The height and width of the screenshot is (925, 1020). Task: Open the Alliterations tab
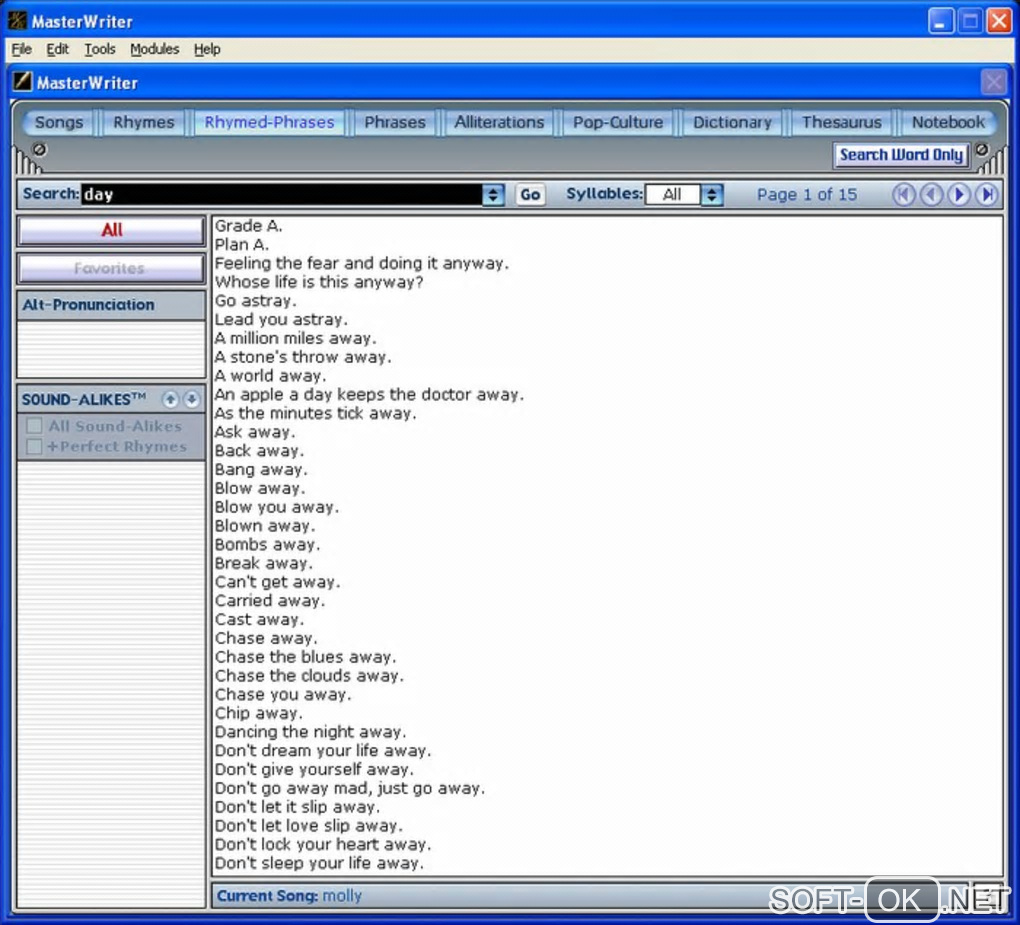(x=499, y=122)
